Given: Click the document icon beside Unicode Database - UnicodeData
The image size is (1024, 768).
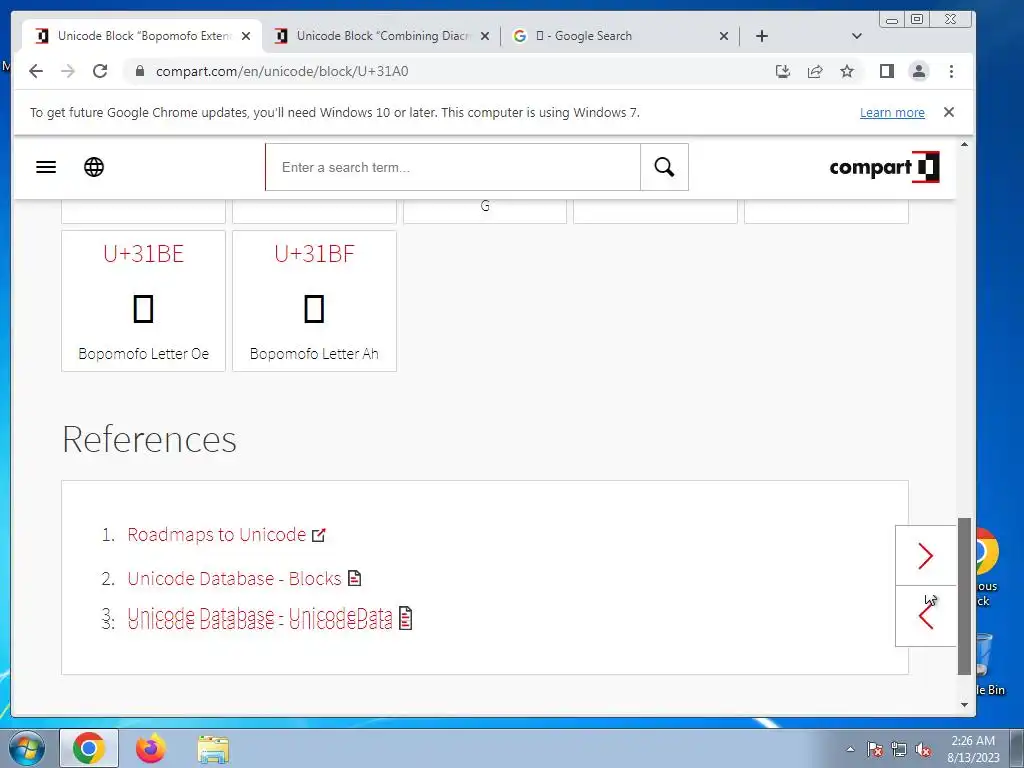Looking at the screenshot, I should (x=405, y=618).
